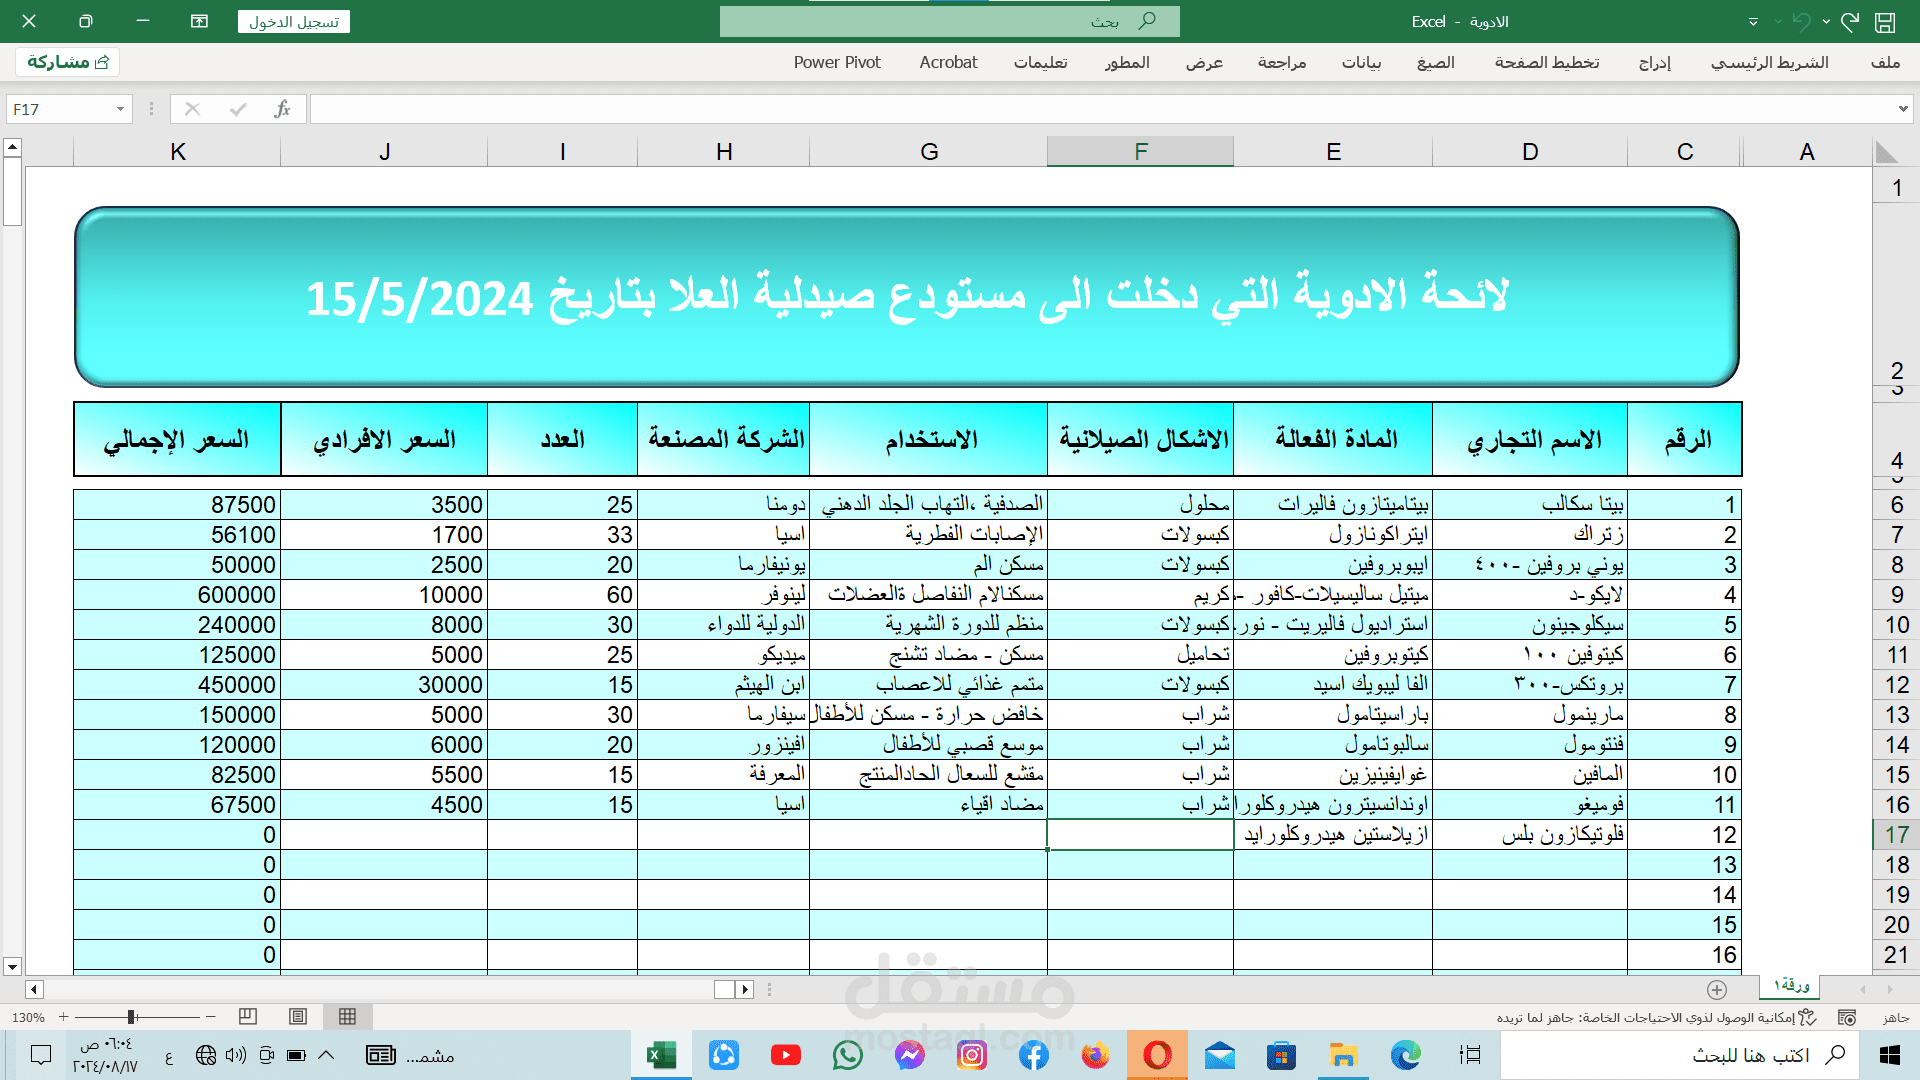Open the Acrobat tab
This screenshot has height=1080, width=1920.
(x=948, y=62)
